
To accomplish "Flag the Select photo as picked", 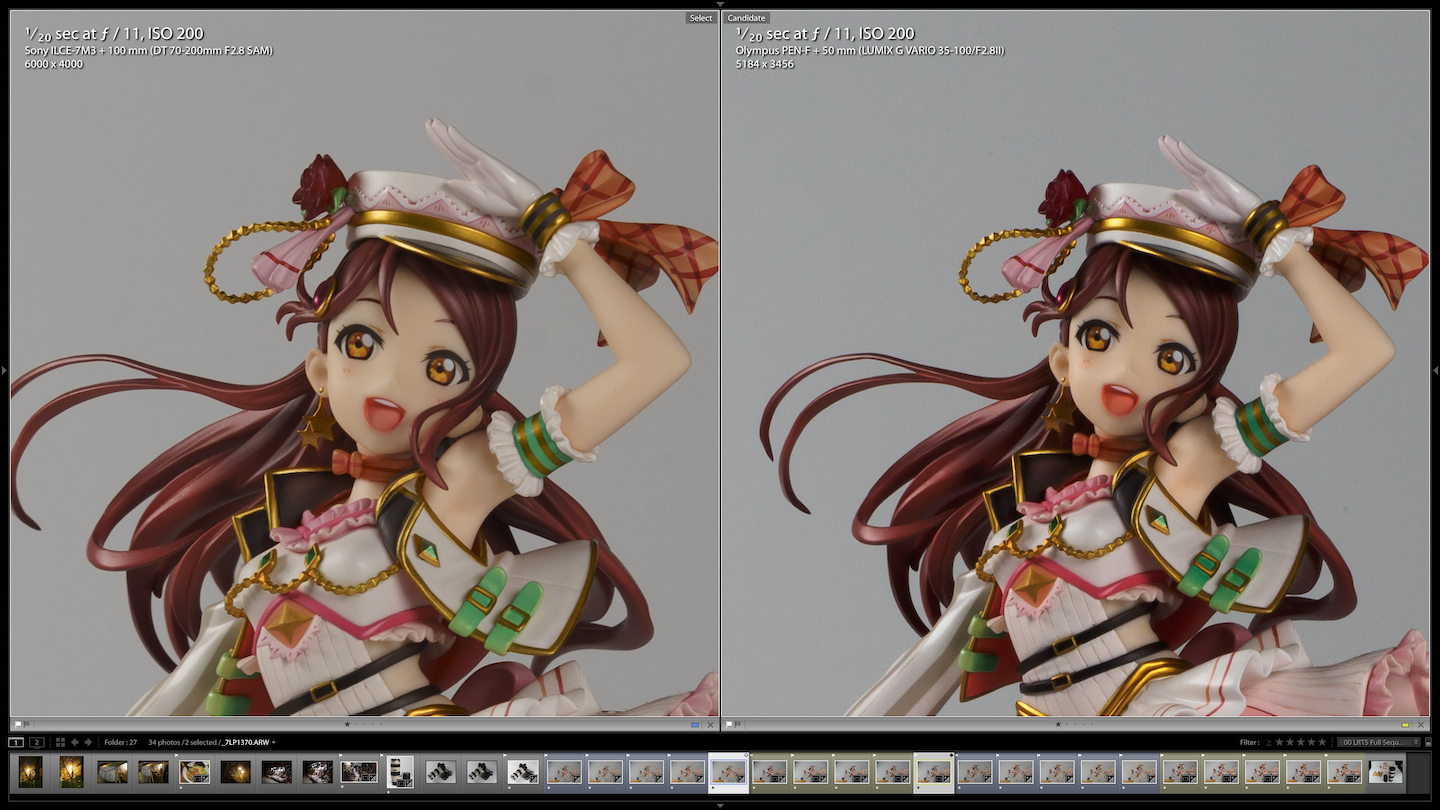I will coord(18,724).
